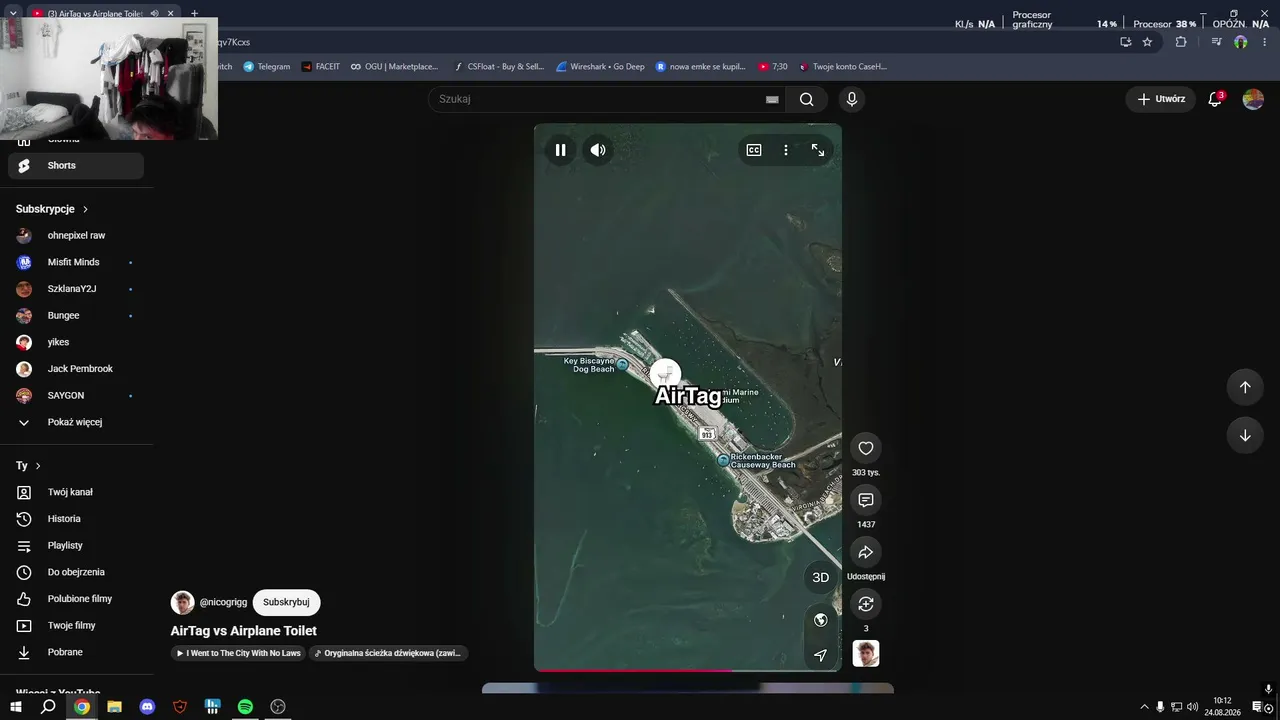Open the comments for this Short
The image size is (1280, 720).
click(866, 500)
